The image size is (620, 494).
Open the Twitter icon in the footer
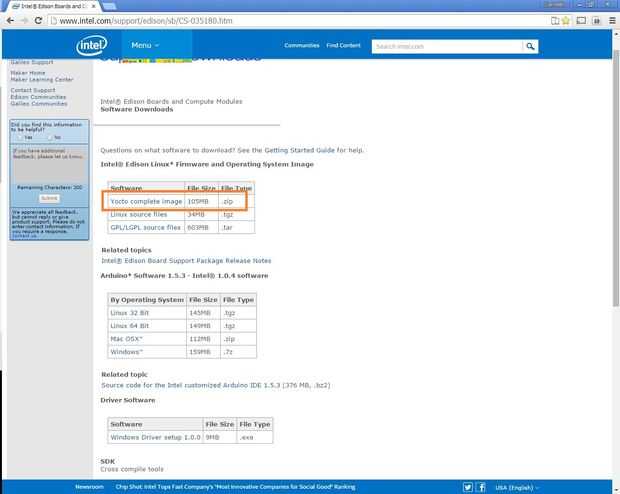point(468,487)
